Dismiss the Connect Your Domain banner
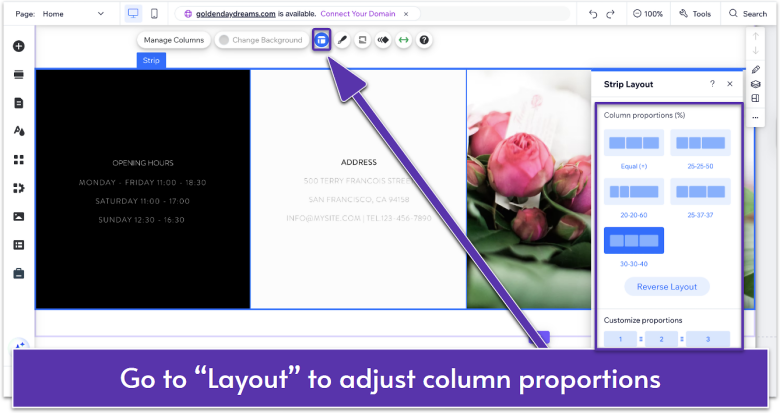 click(x=406, y=14)
